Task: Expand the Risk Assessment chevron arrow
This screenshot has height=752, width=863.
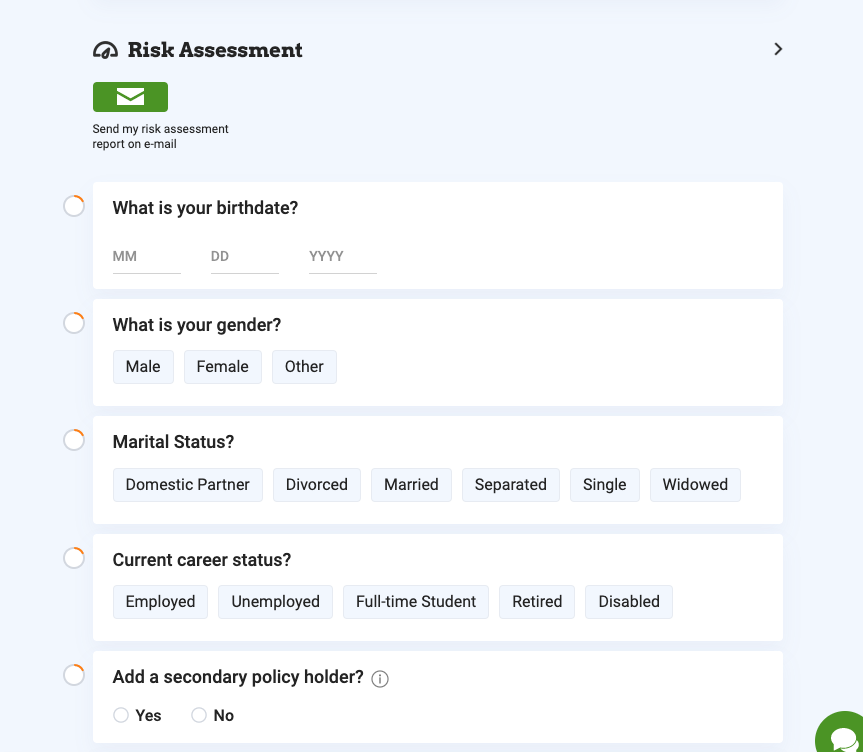Action: [778, 49]
